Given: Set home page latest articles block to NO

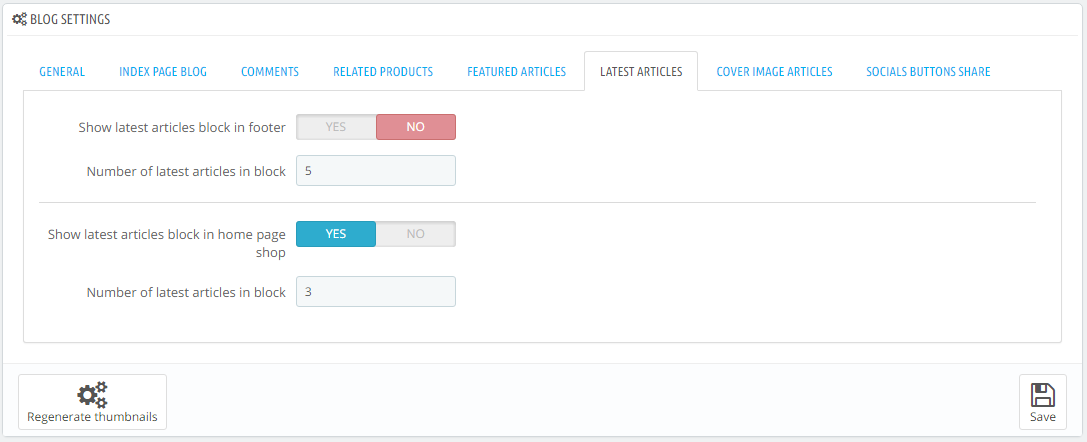Looking at the screenshot, I should click(415, 234).
